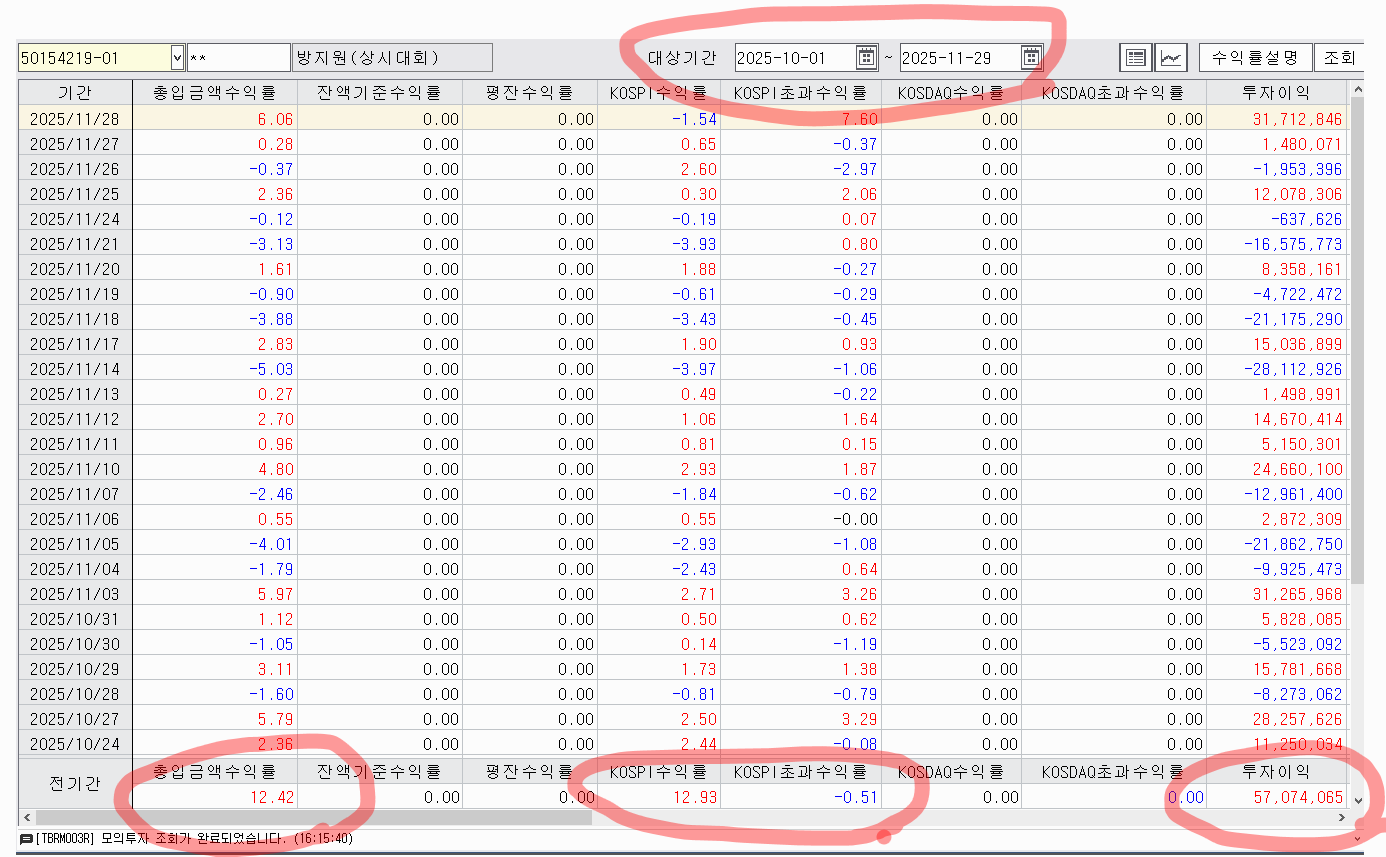
Task: Open the end date calendar picker
Action: click(1032, 57)
